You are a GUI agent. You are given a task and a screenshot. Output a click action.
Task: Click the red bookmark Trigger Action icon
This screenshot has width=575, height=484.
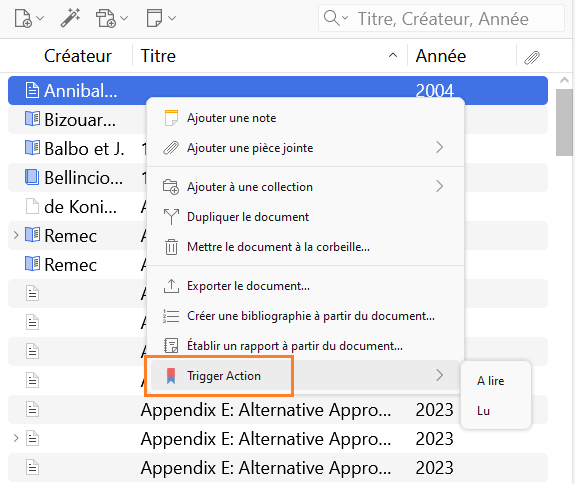point(171,376)
